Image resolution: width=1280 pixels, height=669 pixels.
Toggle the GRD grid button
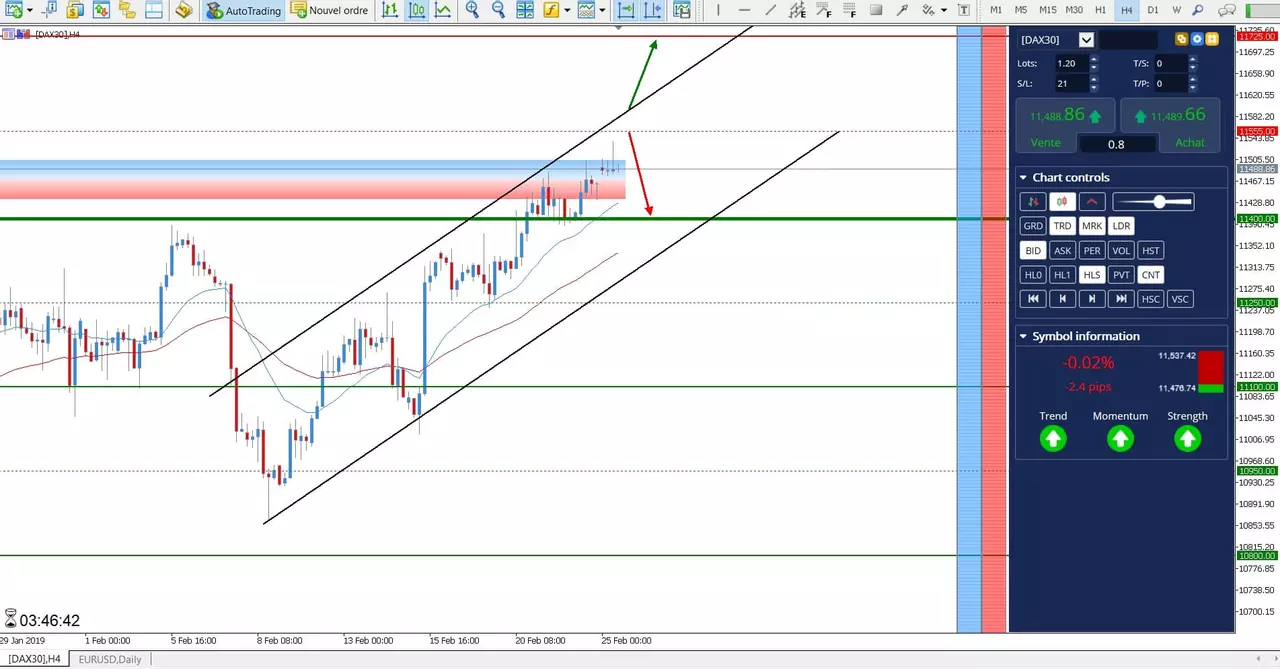pyautogui.click(x=1033, y=226)
